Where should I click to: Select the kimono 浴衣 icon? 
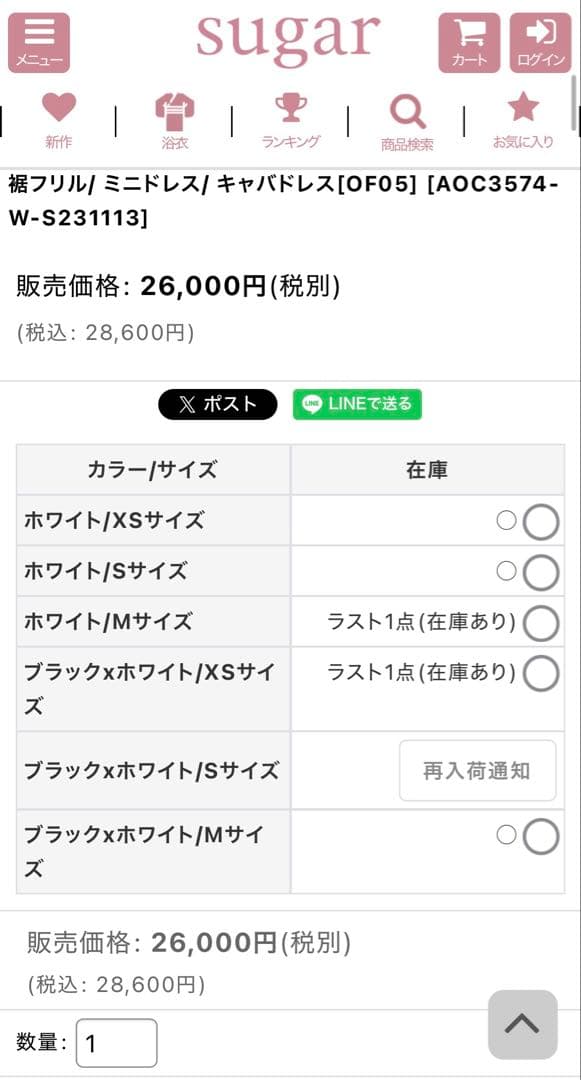(175, 118)
